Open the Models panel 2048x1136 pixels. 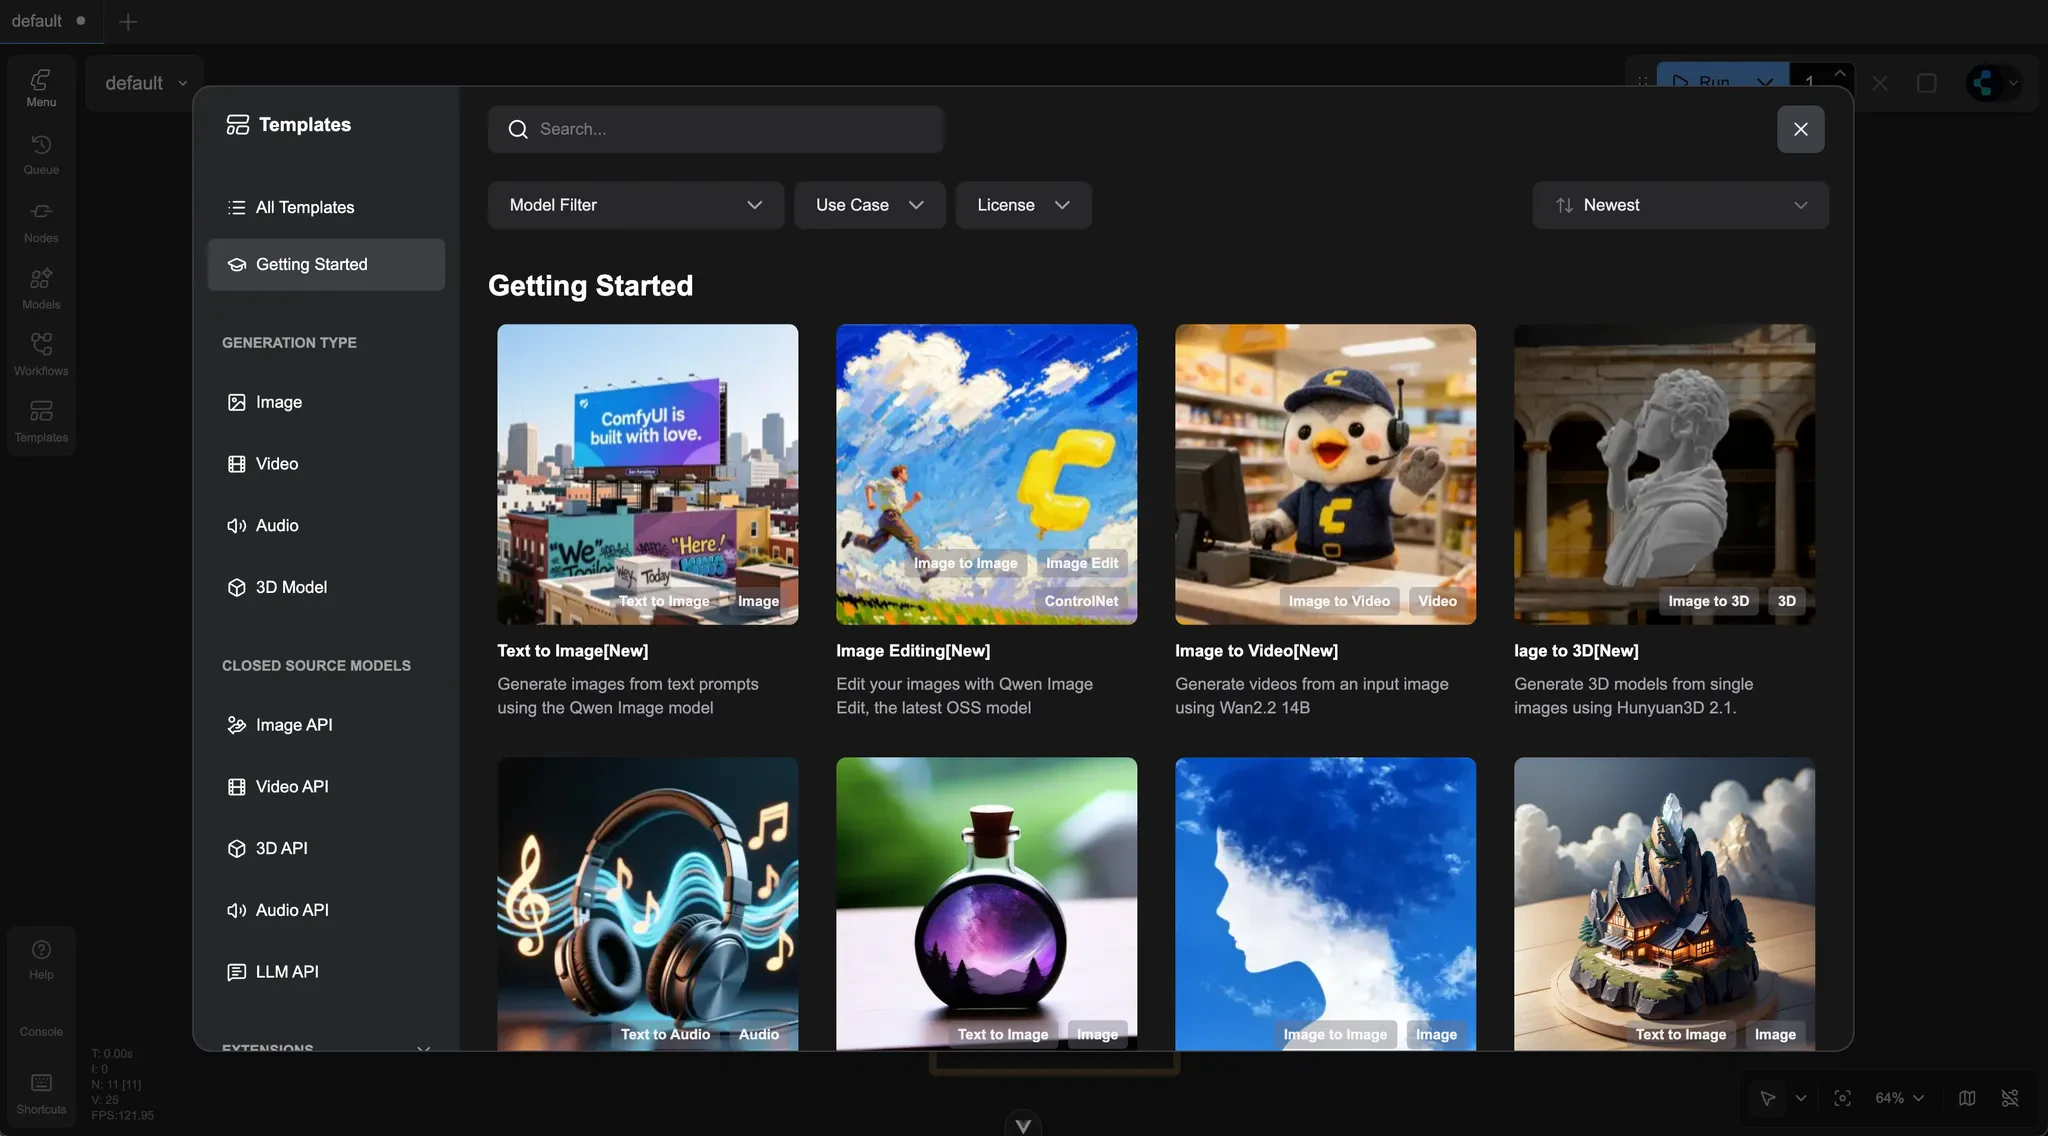[40, 288]
